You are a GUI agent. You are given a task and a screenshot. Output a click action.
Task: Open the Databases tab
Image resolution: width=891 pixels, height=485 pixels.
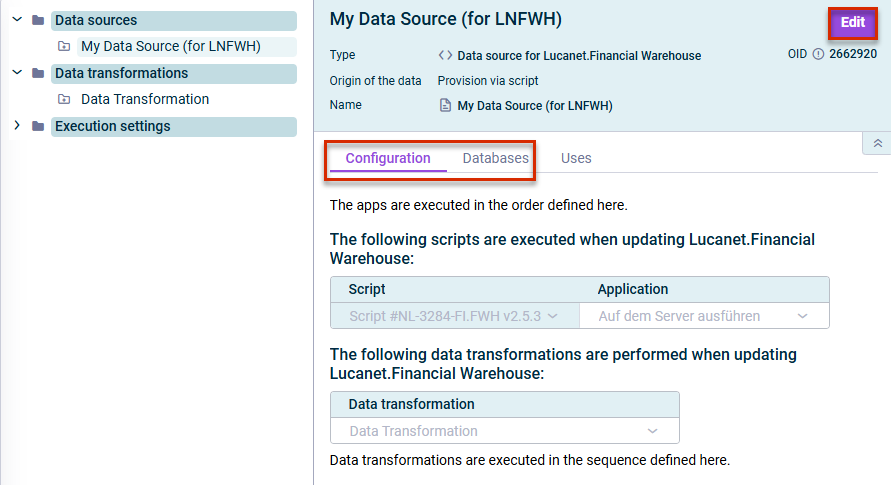(x=496, y=158)
